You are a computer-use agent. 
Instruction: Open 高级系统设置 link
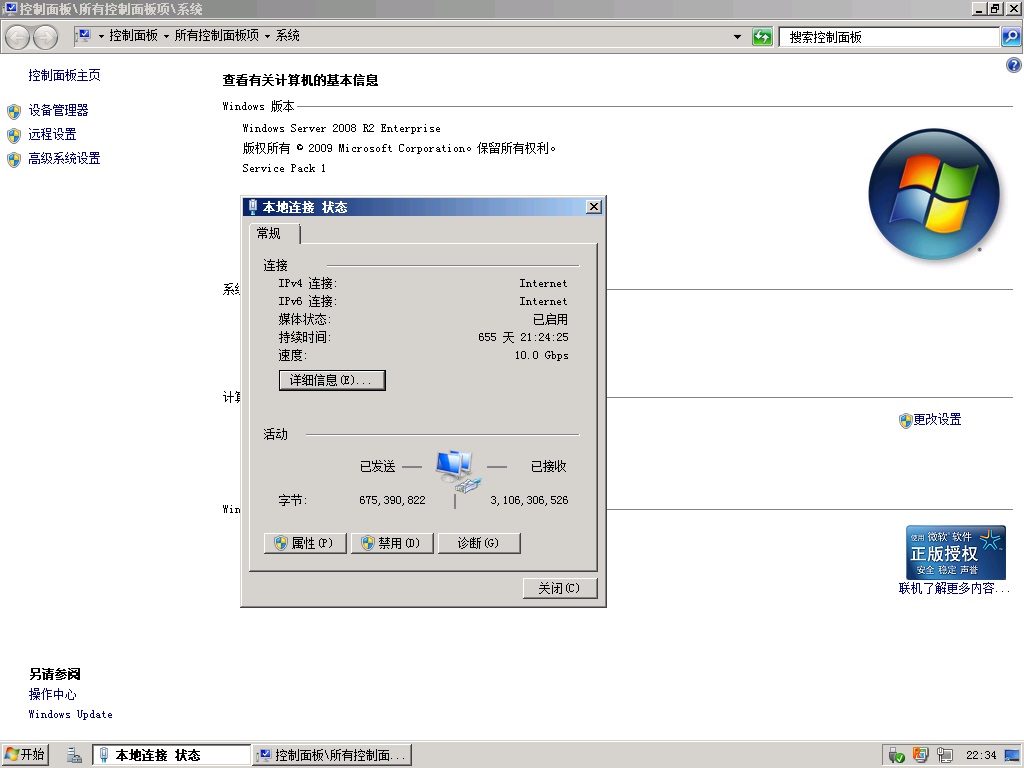click(64, 159)
